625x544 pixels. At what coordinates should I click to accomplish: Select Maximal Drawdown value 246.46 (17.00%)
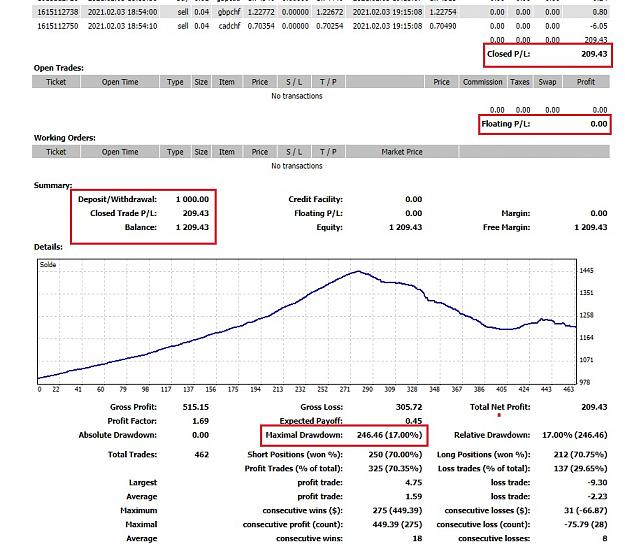pyautogui.click(x=389, y=435)
